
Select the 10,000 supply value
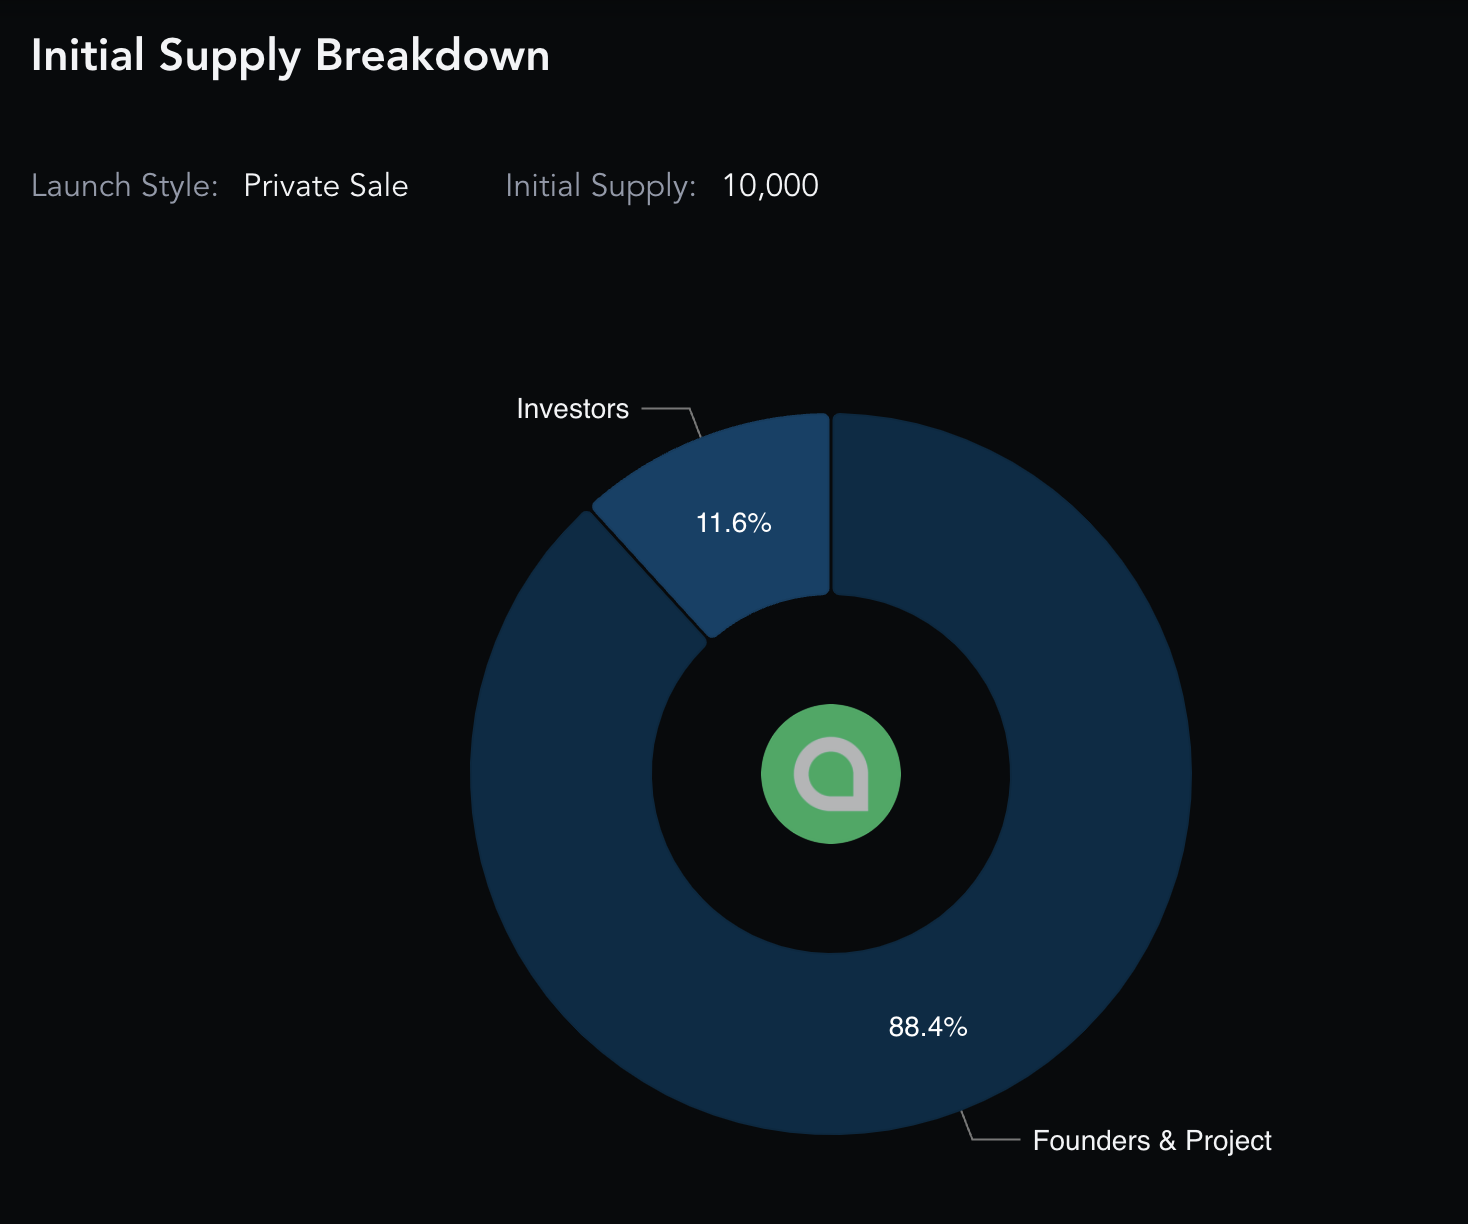770,186
